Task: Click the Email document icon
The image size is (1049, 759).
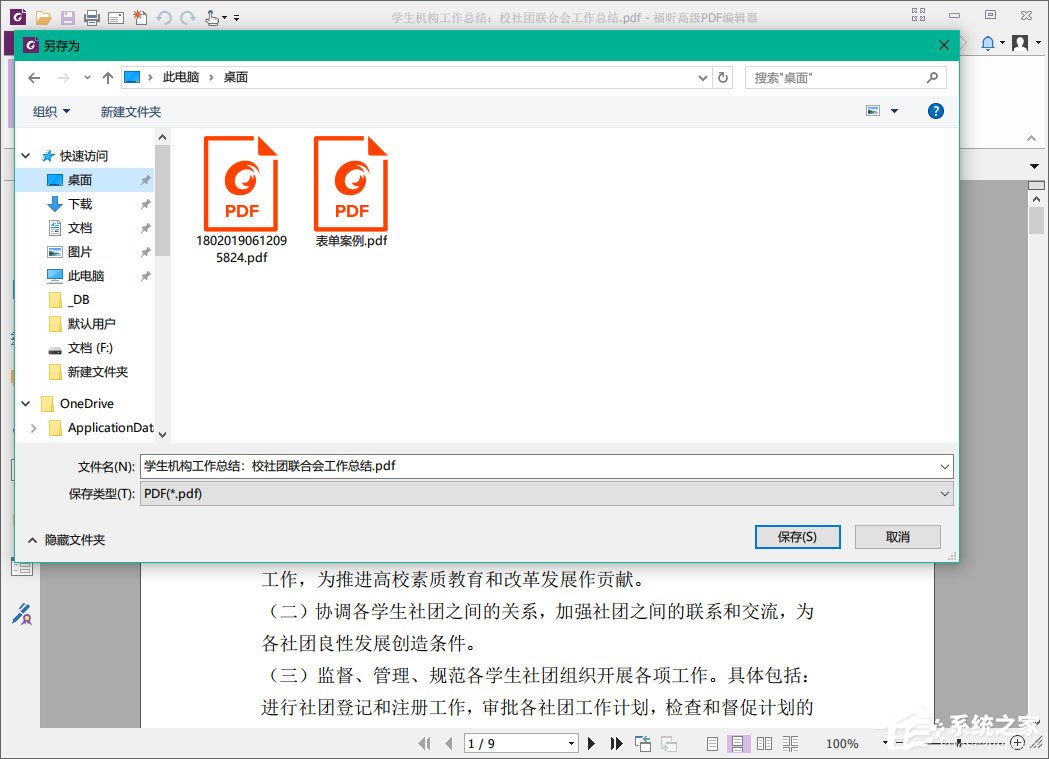Action: pos(116,17)
